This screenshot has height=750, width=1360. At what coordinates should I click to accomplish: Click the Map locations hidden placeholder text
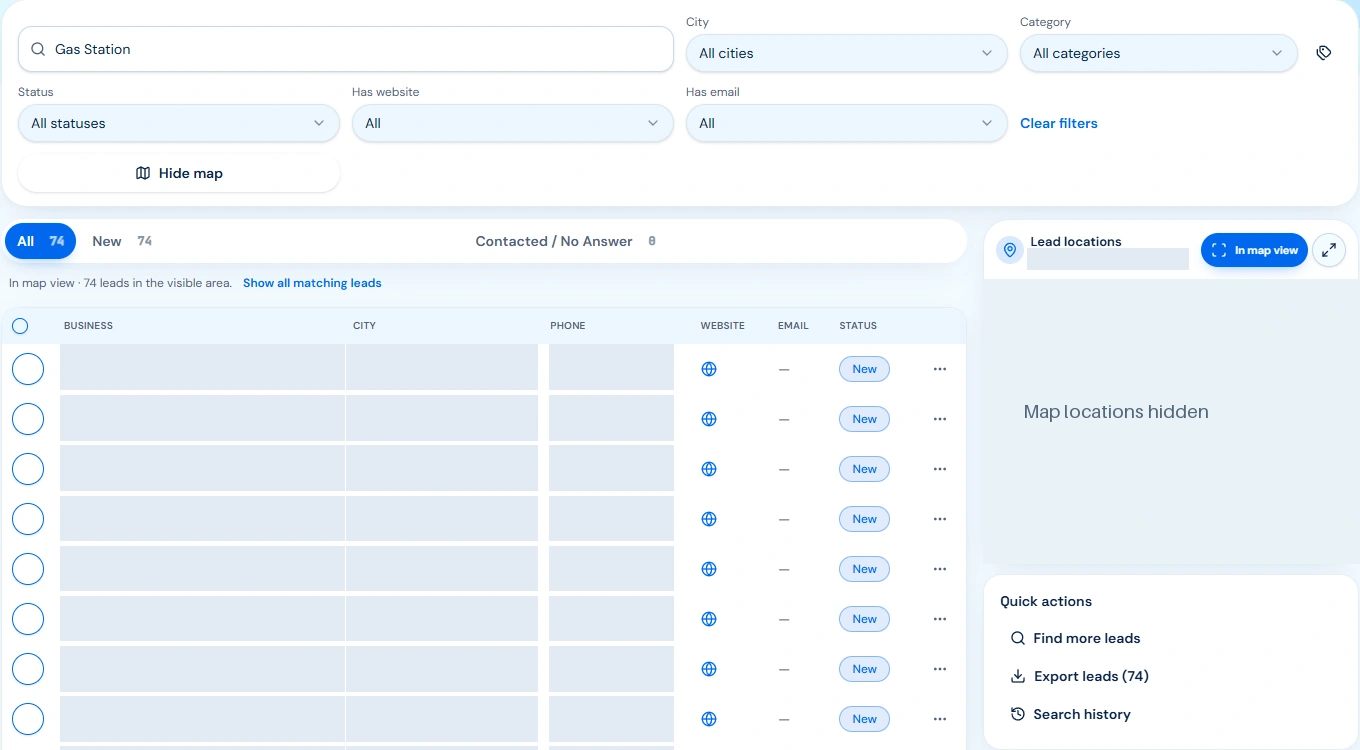tap(1116, 412)
